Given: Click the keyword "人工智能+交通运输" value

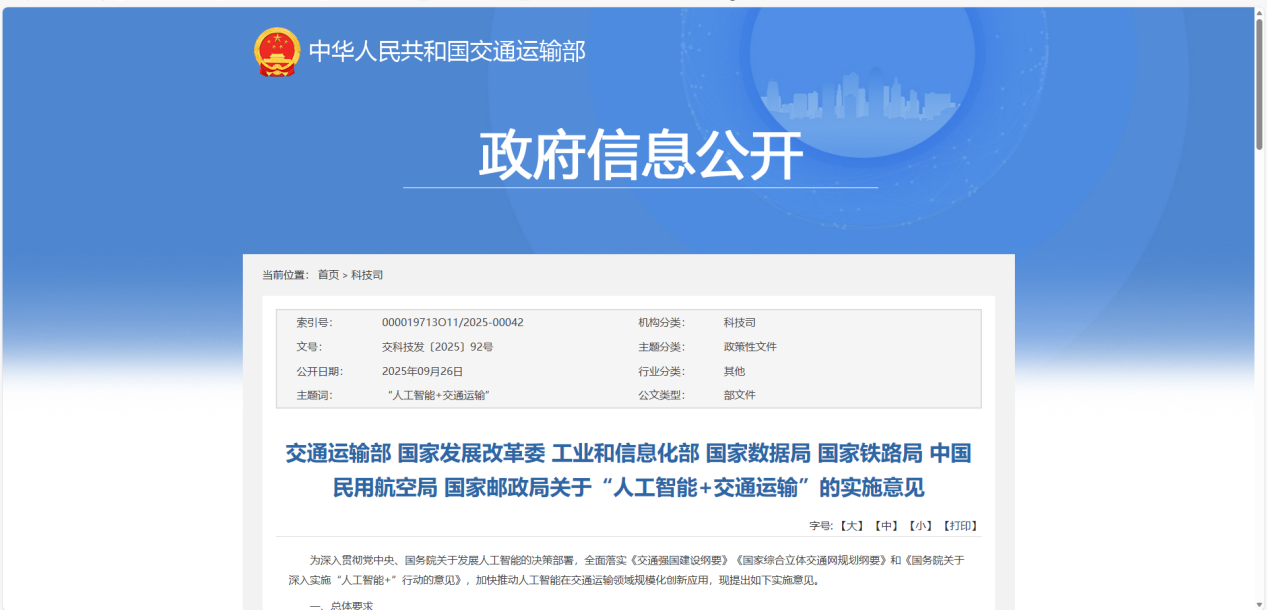Looking at the screenshot, I should tap(437, 395).
